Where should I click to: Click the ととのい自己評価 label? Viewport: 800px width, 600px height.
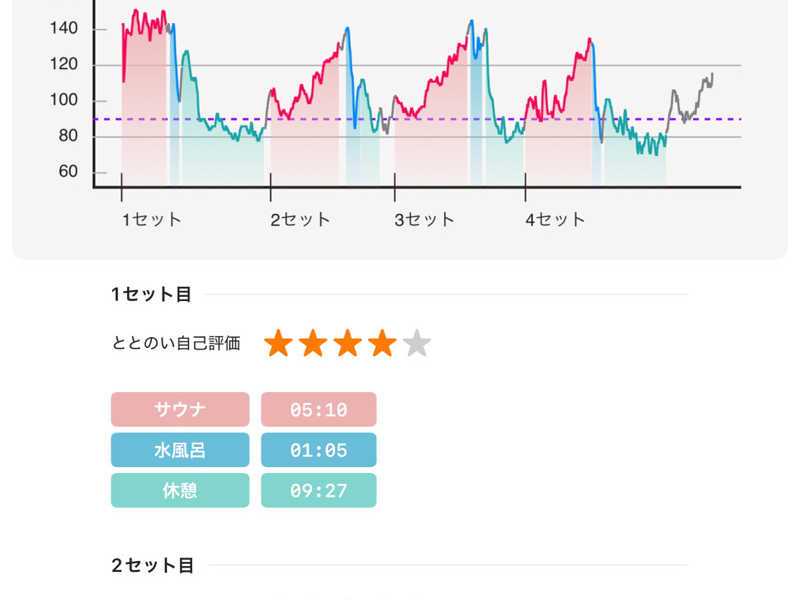click(176, 343)
